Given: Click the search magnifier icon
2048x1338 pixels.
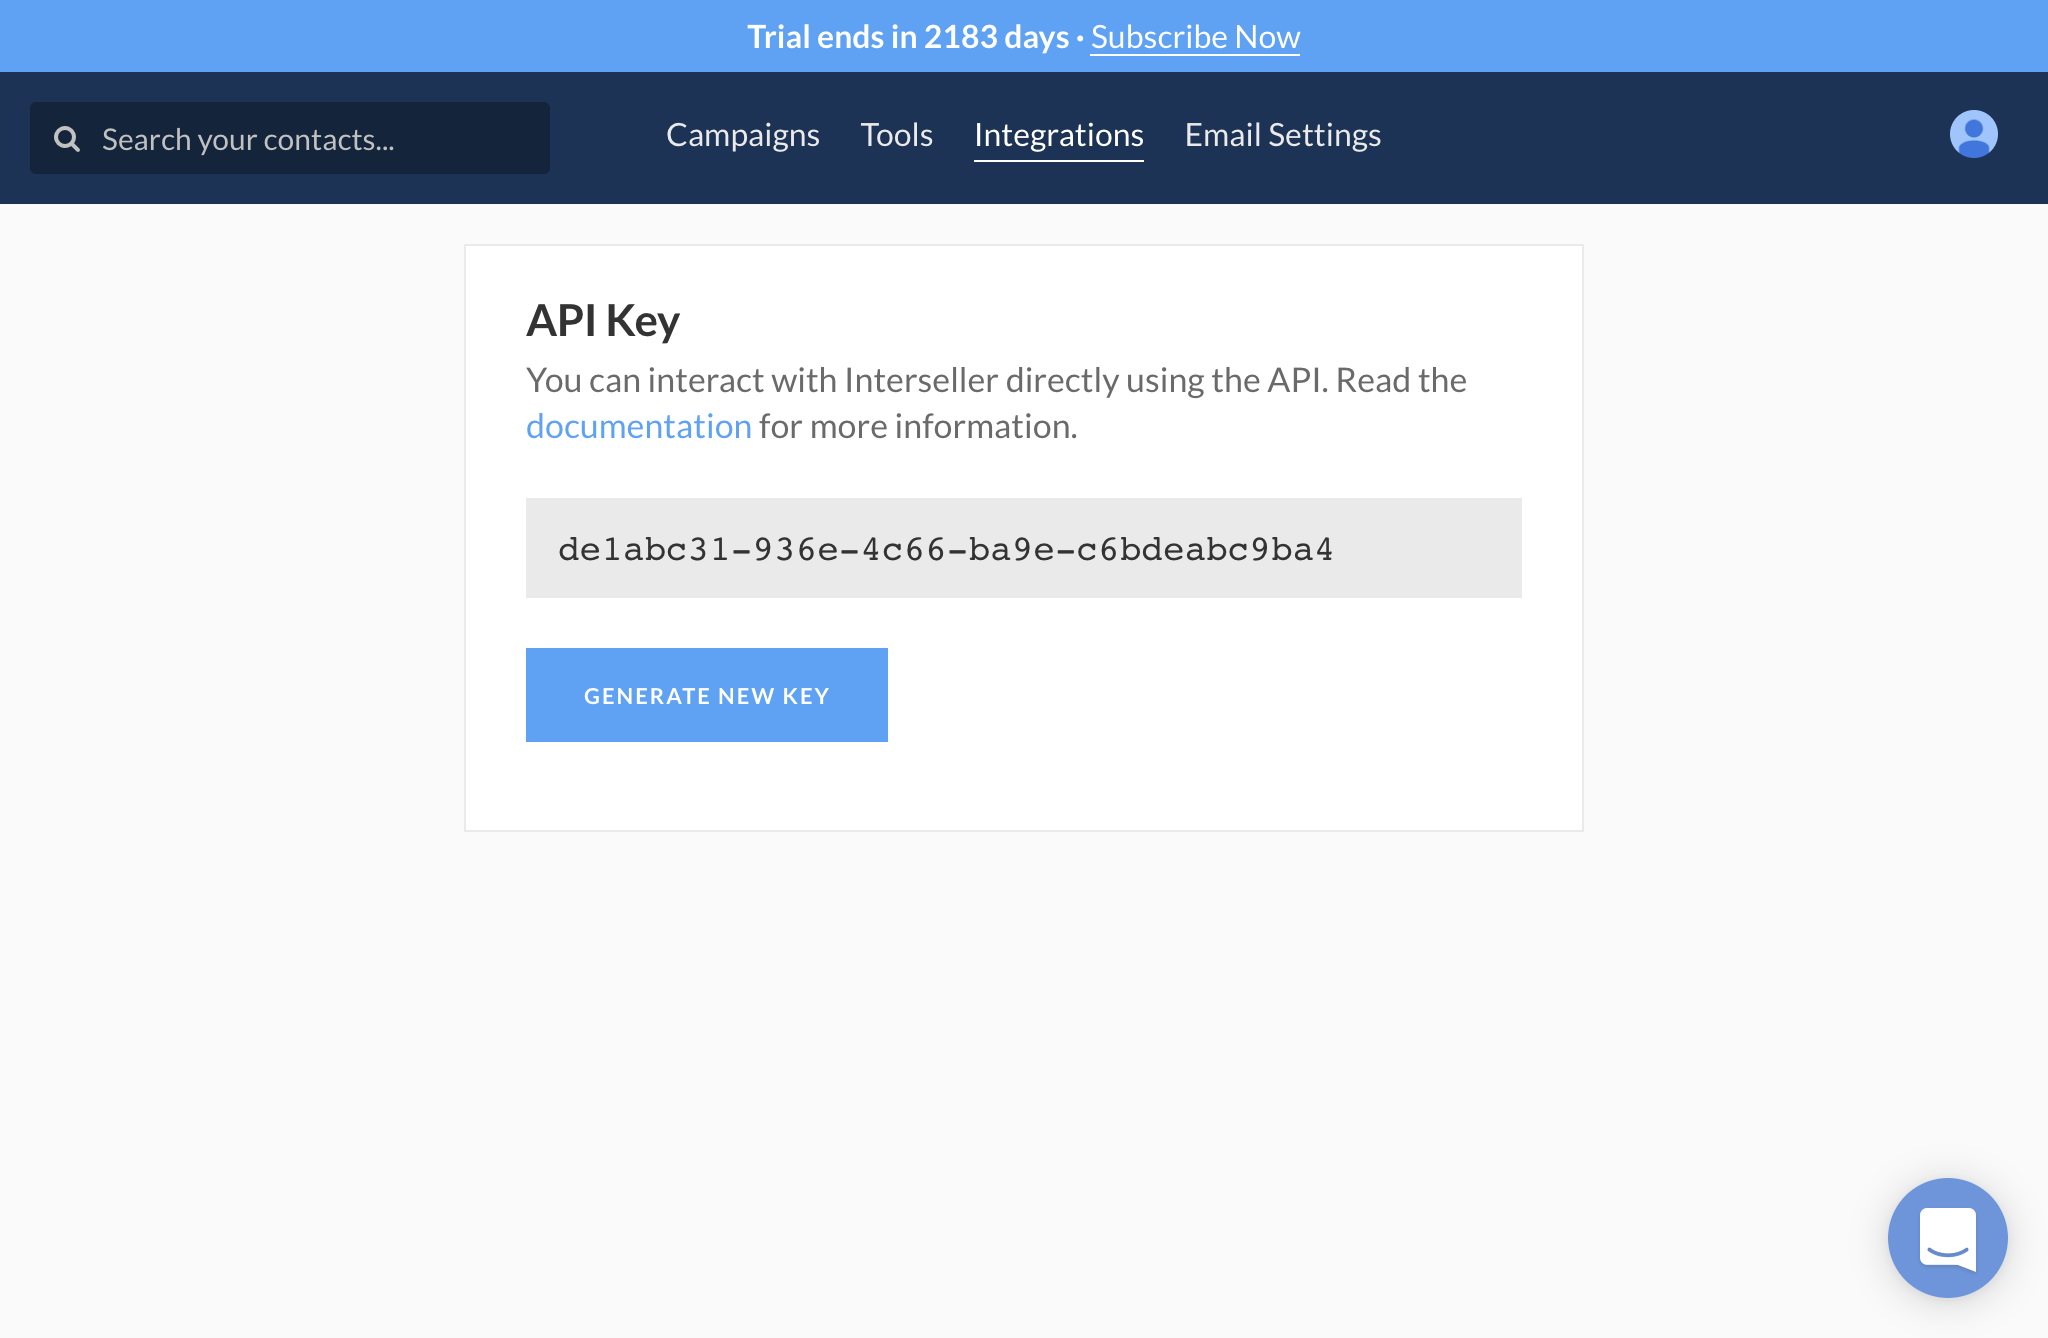Looking at the screenshot, I should 67,139.
